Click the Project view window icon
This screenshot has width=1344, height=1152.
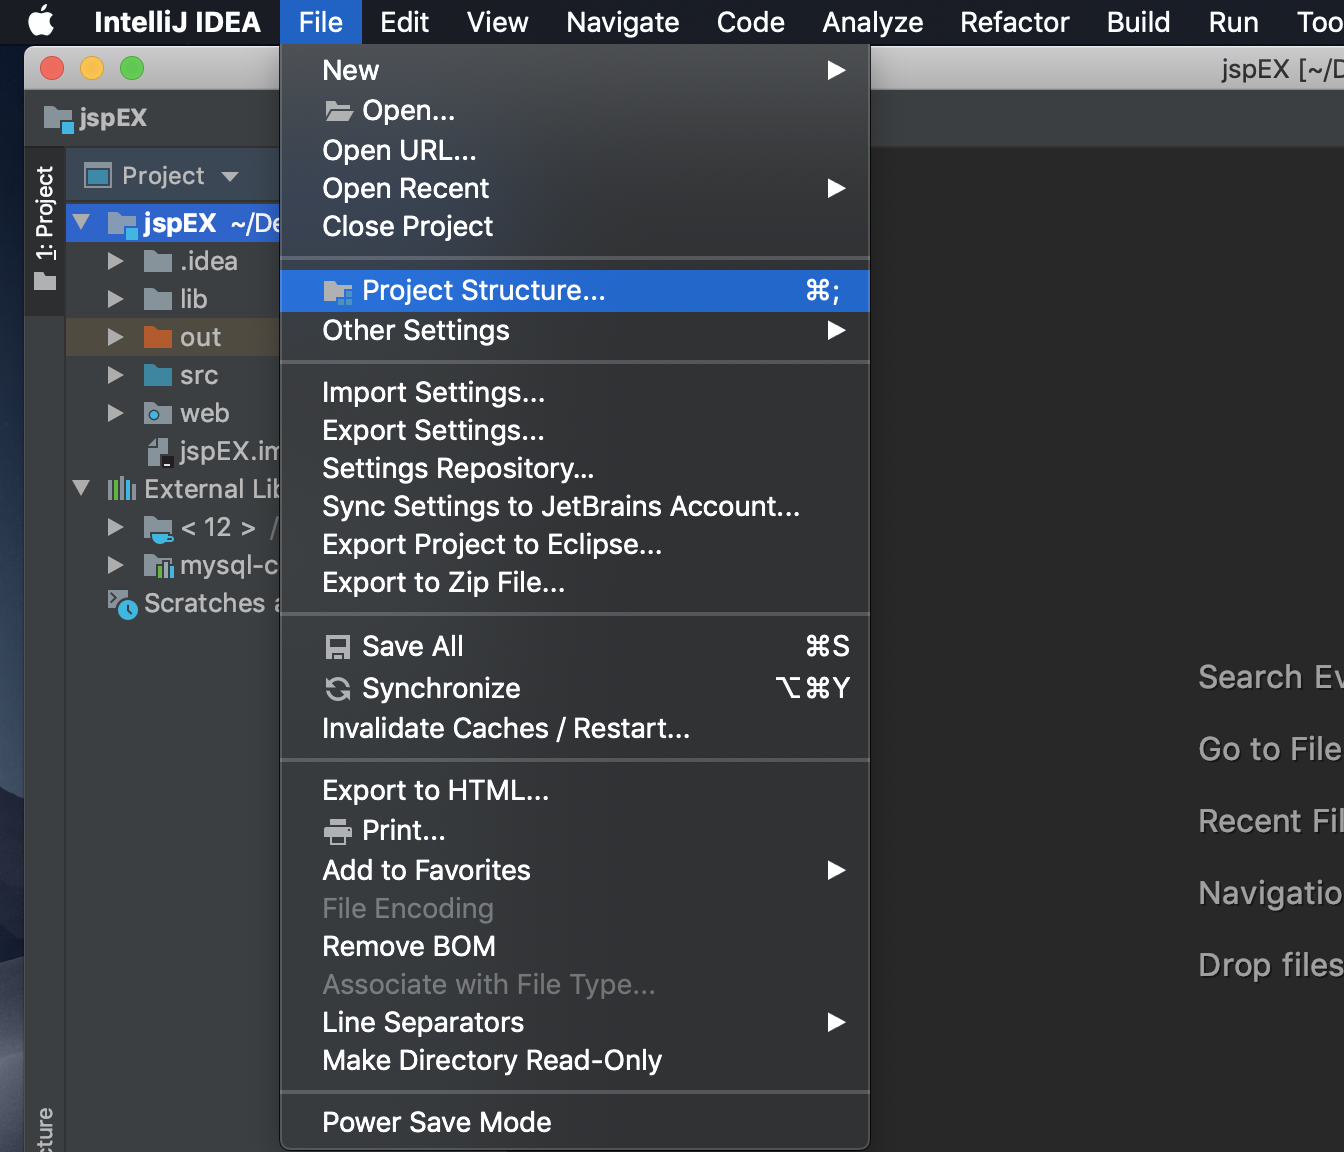(x=98, y=176)
